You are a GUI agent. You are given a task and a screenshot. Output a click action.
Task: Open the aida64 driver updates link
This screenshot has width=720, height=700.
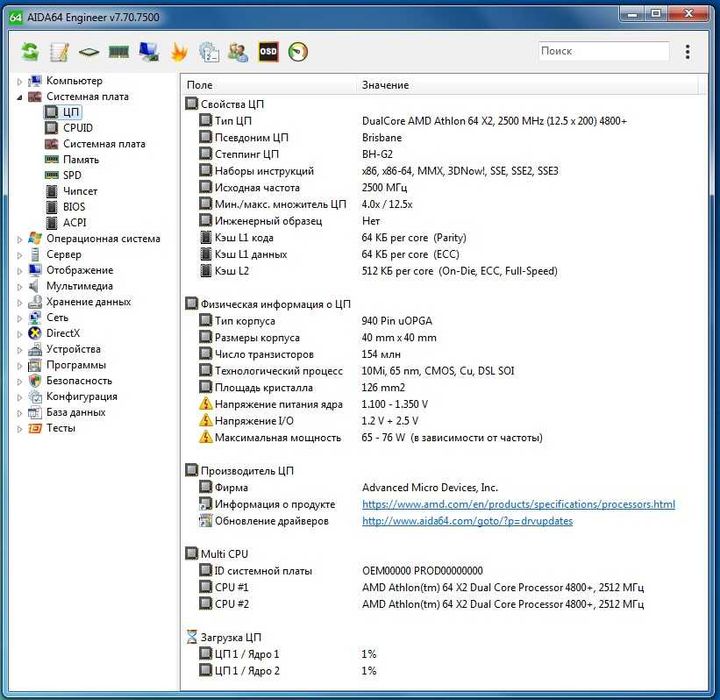click(x=467, y=521)
